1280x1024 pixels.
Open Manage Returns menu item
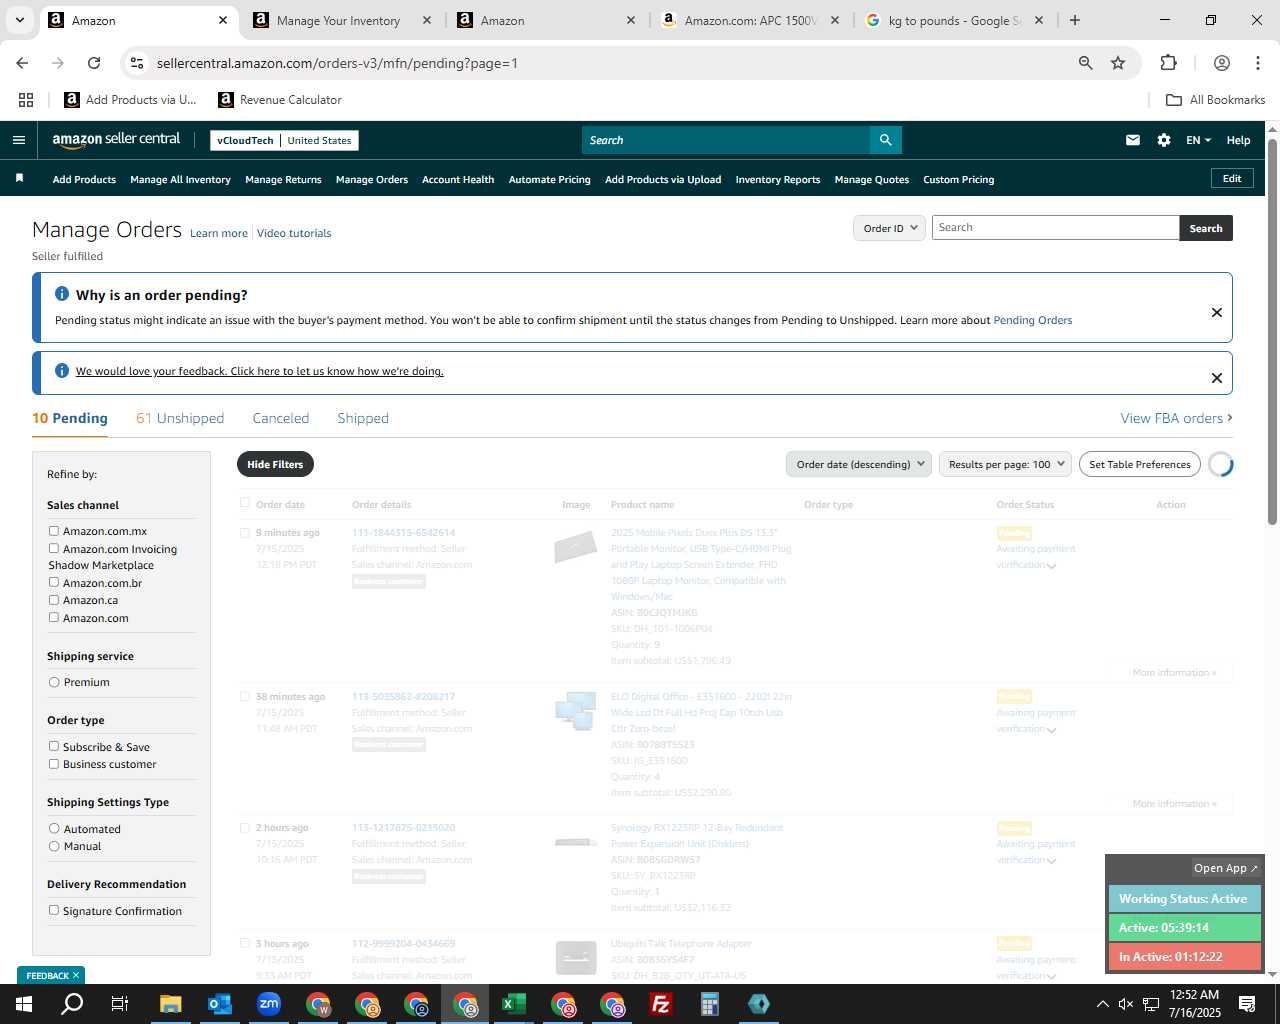coord(283,179)
